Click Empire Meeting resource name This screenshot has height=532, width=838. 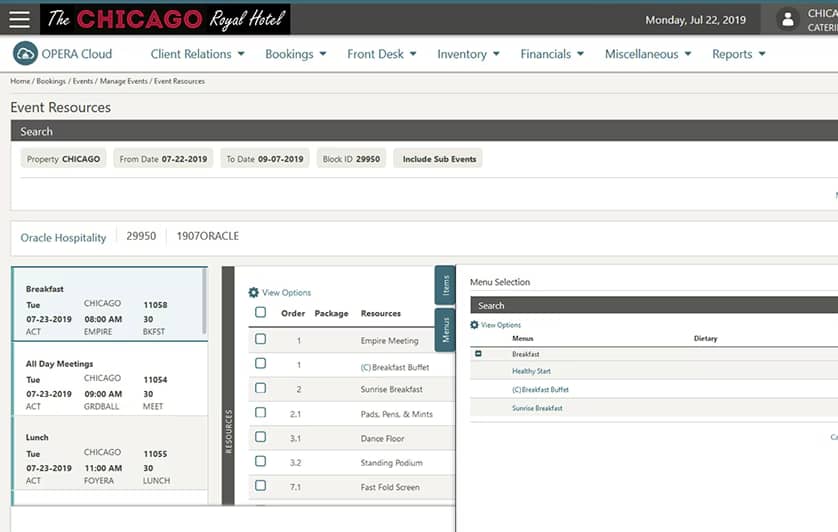(389, 341)
